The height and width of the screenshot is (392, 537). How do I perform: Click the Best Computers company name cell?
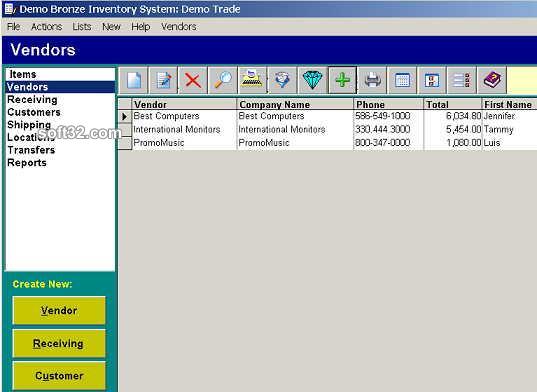point(295,116)
